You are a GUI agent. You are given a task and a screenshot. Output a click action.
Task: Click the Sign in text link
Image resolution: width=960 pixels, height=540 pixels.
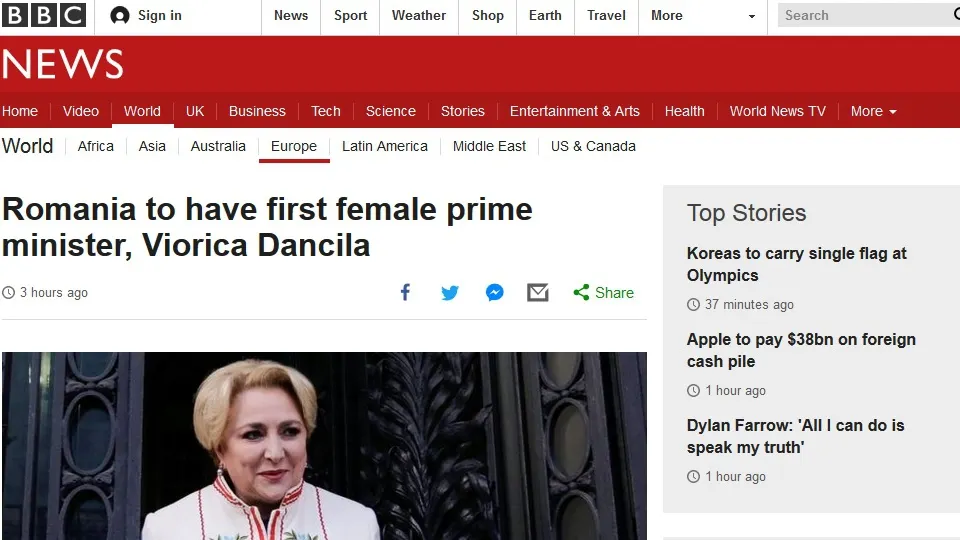pos(160,15)
